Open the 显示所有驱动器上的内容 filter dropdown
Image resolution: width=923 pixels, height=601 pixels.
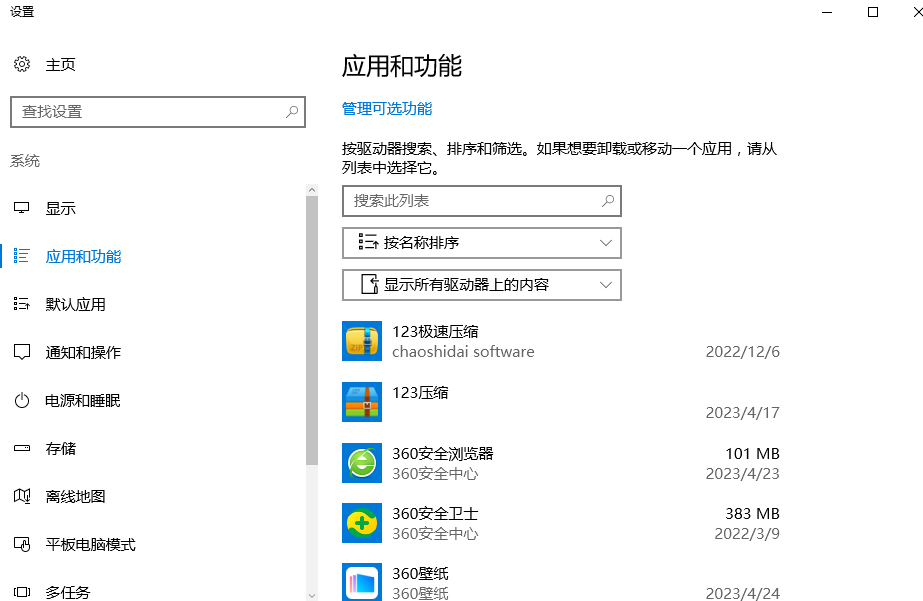(482, 285)
